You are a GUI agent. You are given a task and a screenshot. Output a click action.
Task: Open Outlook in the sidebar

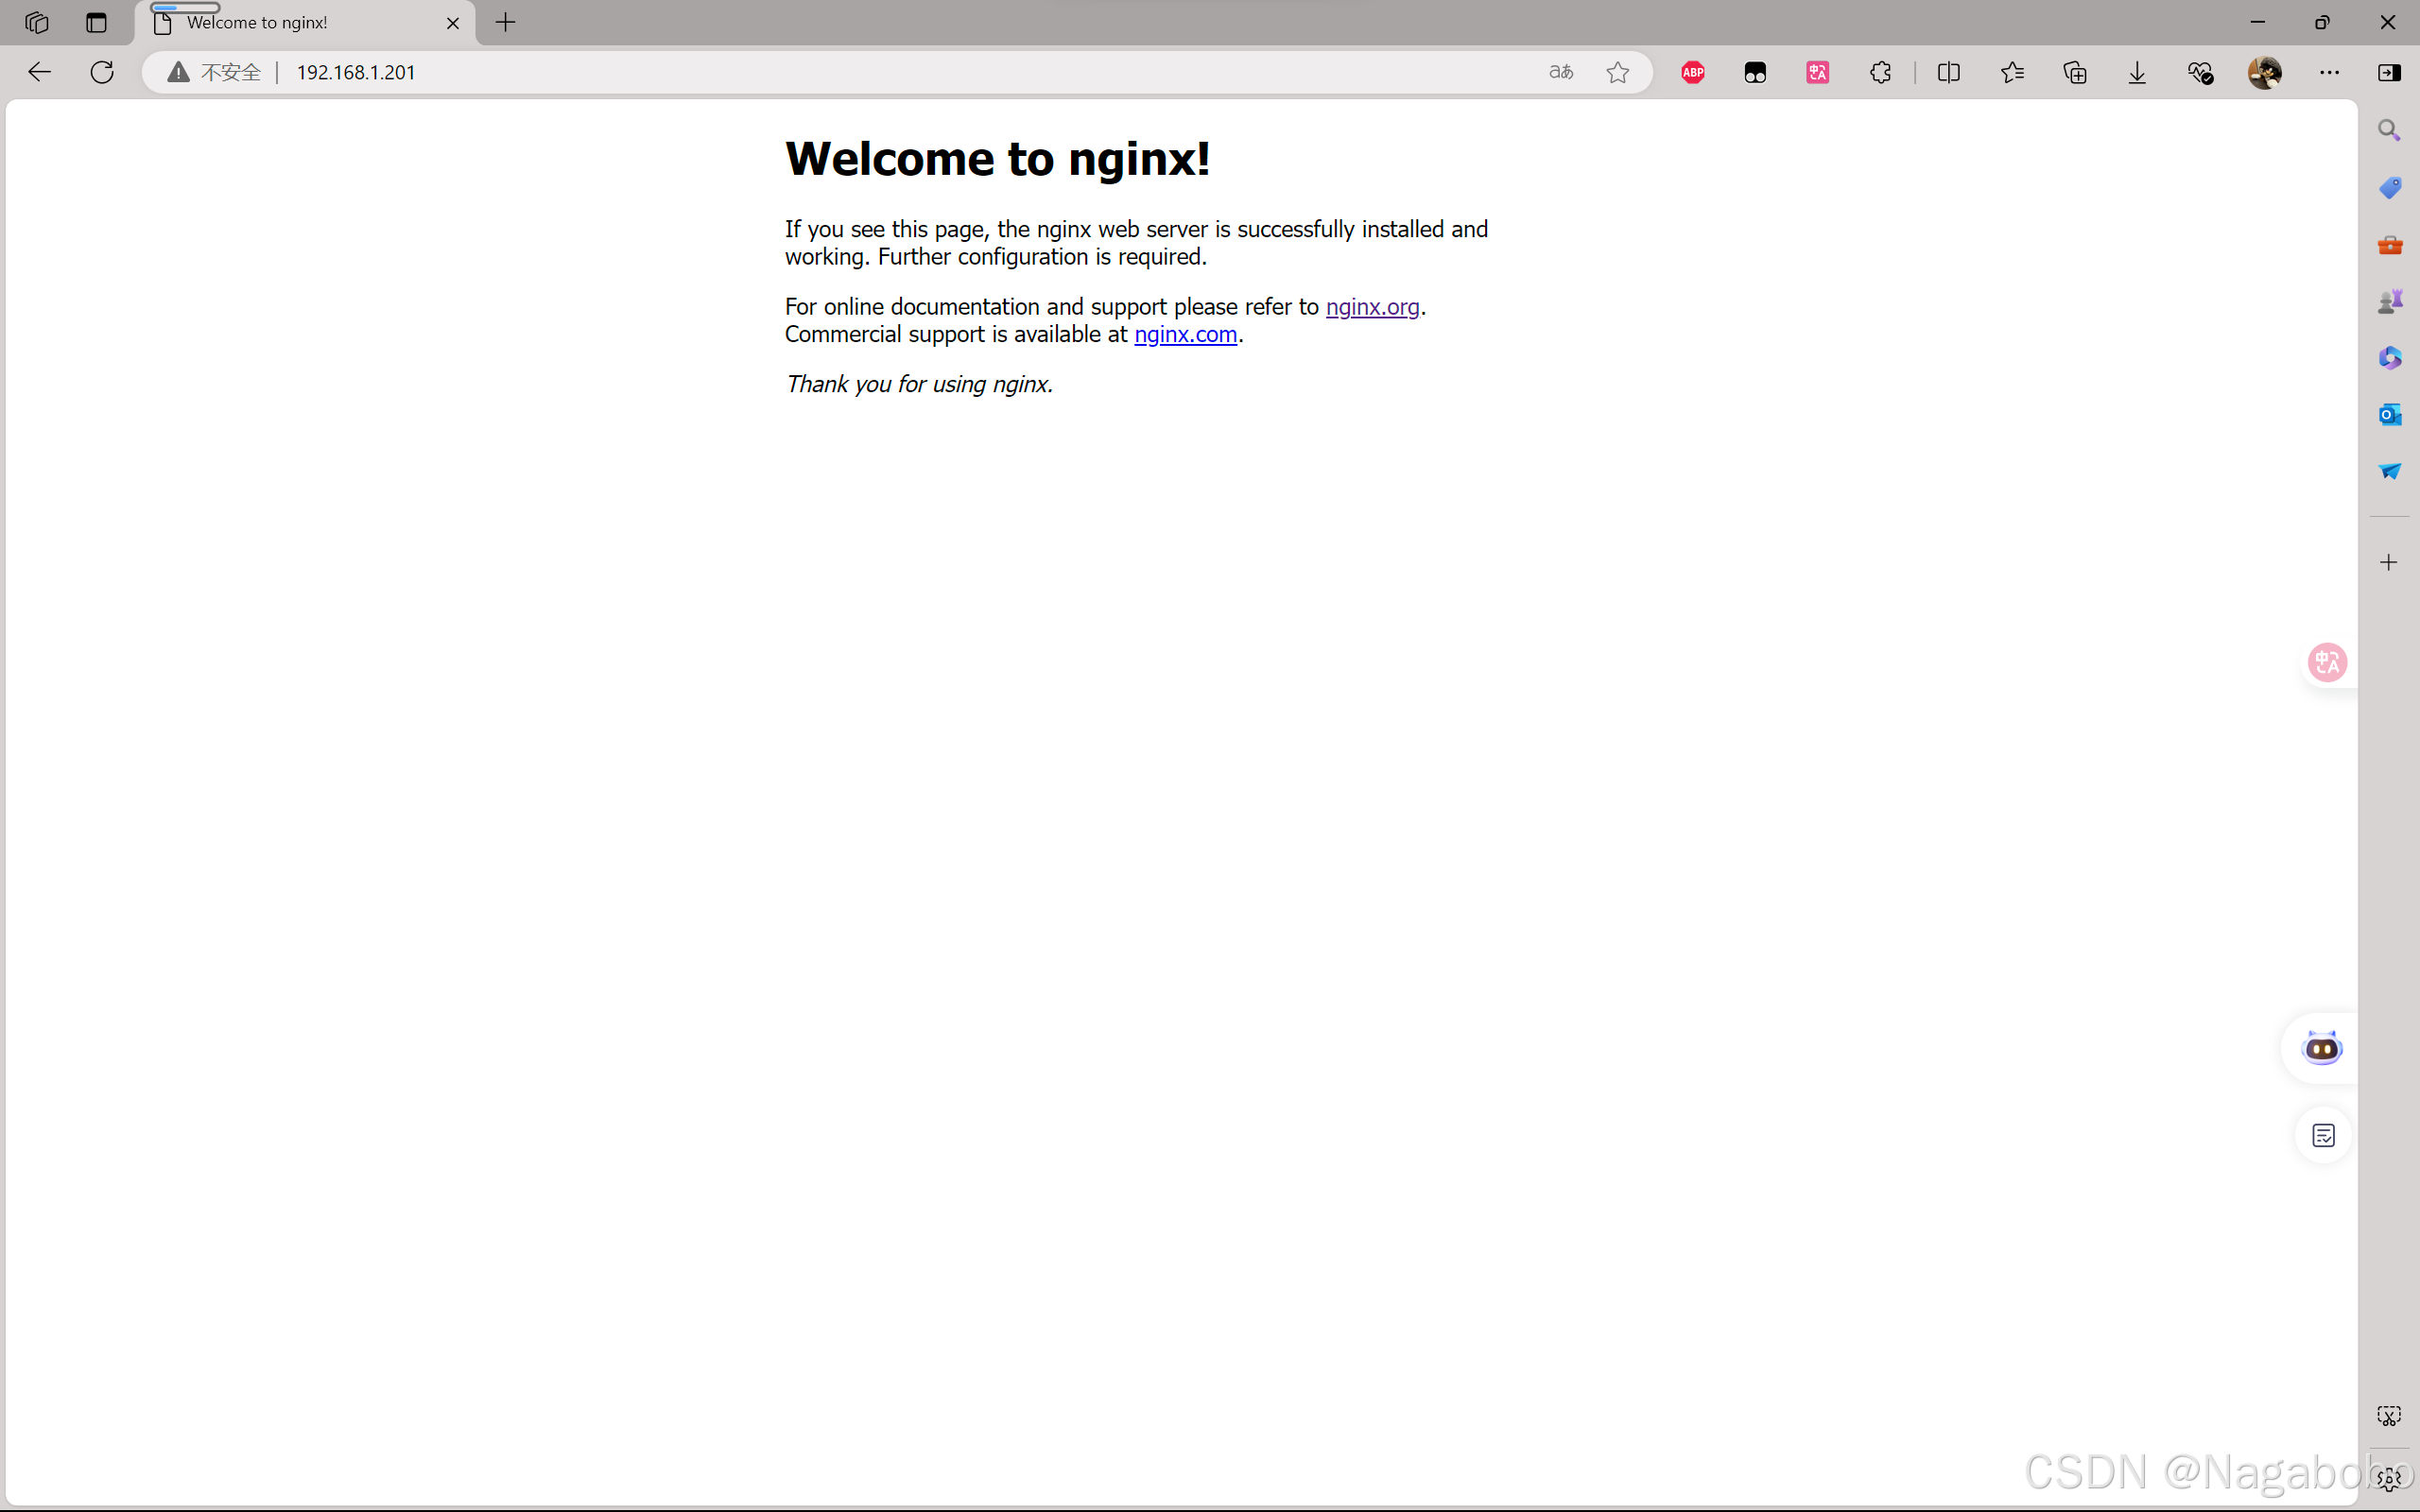[2391, 414]
